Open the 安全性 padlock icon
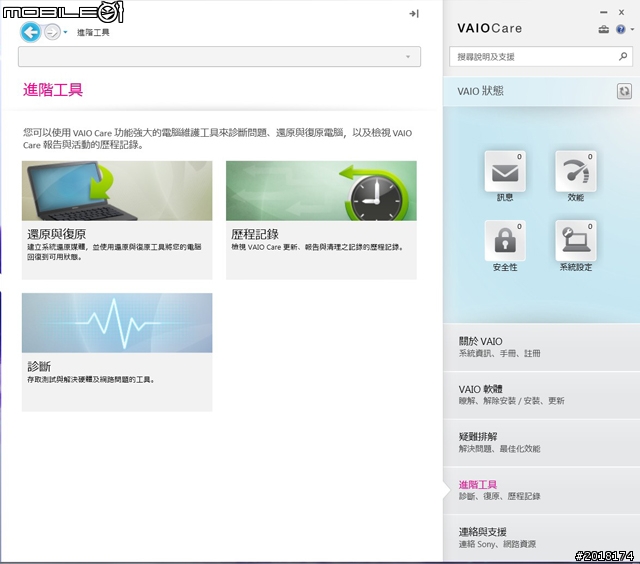Screen dimensions: 640x564 click(505, 241)
